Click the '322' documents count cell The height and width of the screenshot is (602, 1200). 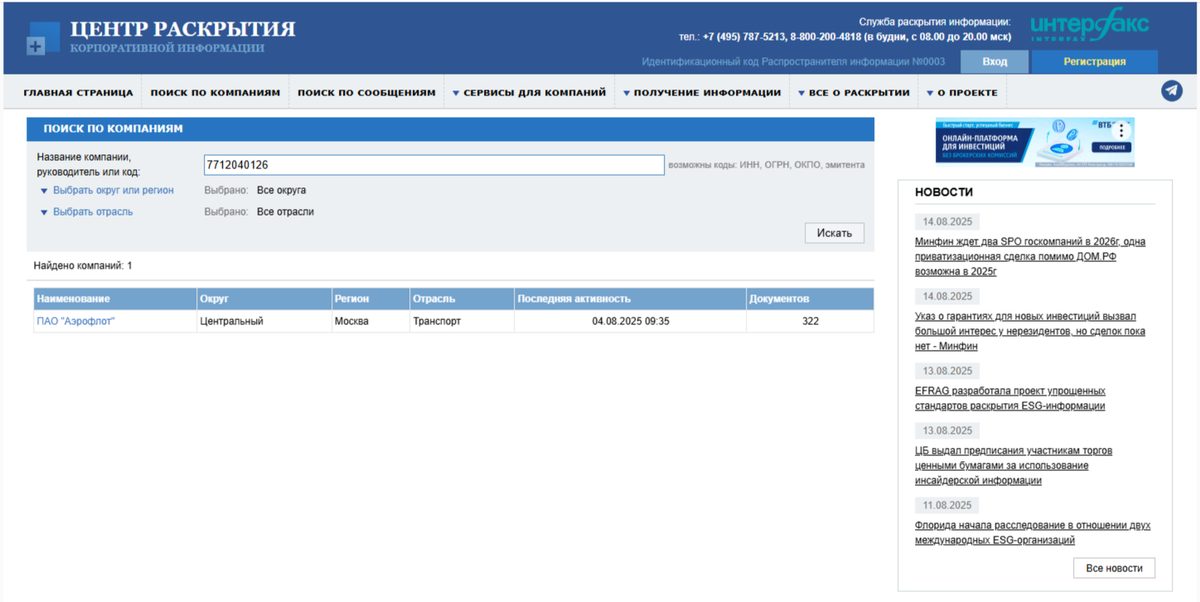(x=810, y=321)
